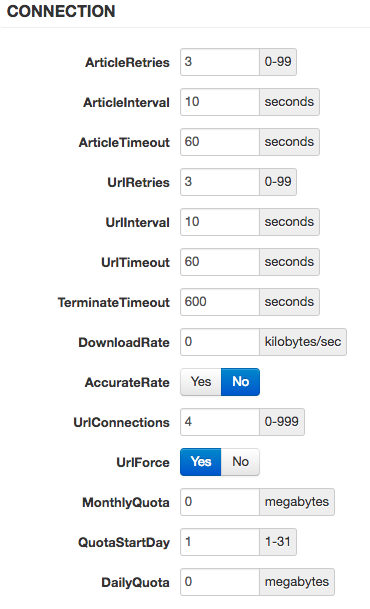Select No for AccurateRate
370x609 pixels.
(x=240, y=382)
